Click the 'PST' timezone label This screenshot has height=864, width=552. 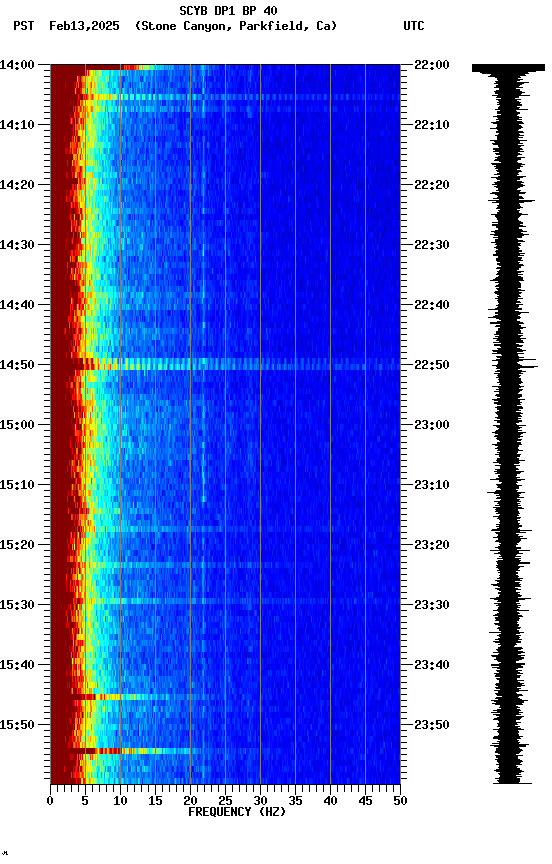click(x=24, y=26)
